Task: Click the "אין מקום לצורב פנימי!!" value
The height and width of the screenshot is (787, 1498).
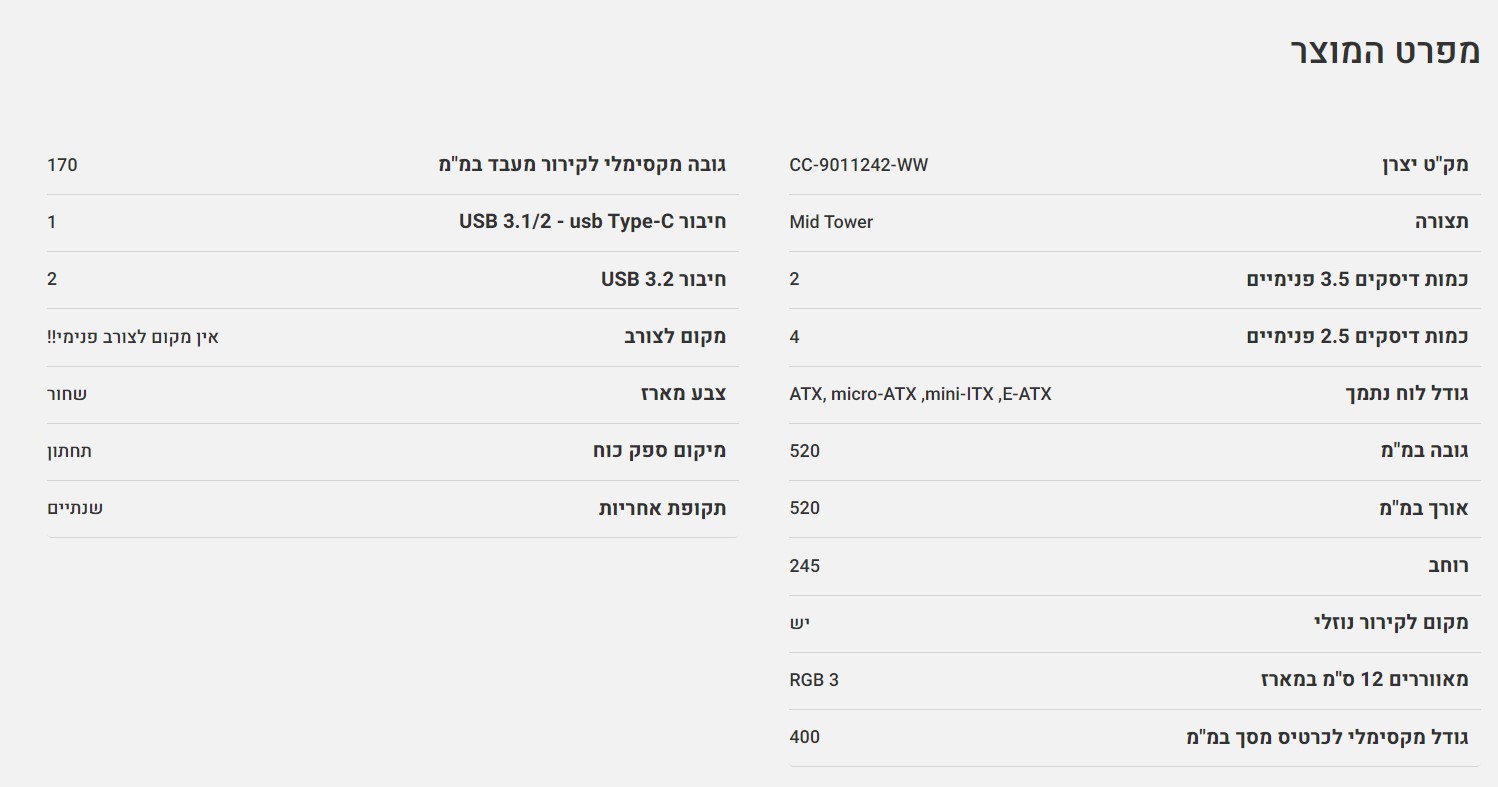Action: (x=133, y=337)
